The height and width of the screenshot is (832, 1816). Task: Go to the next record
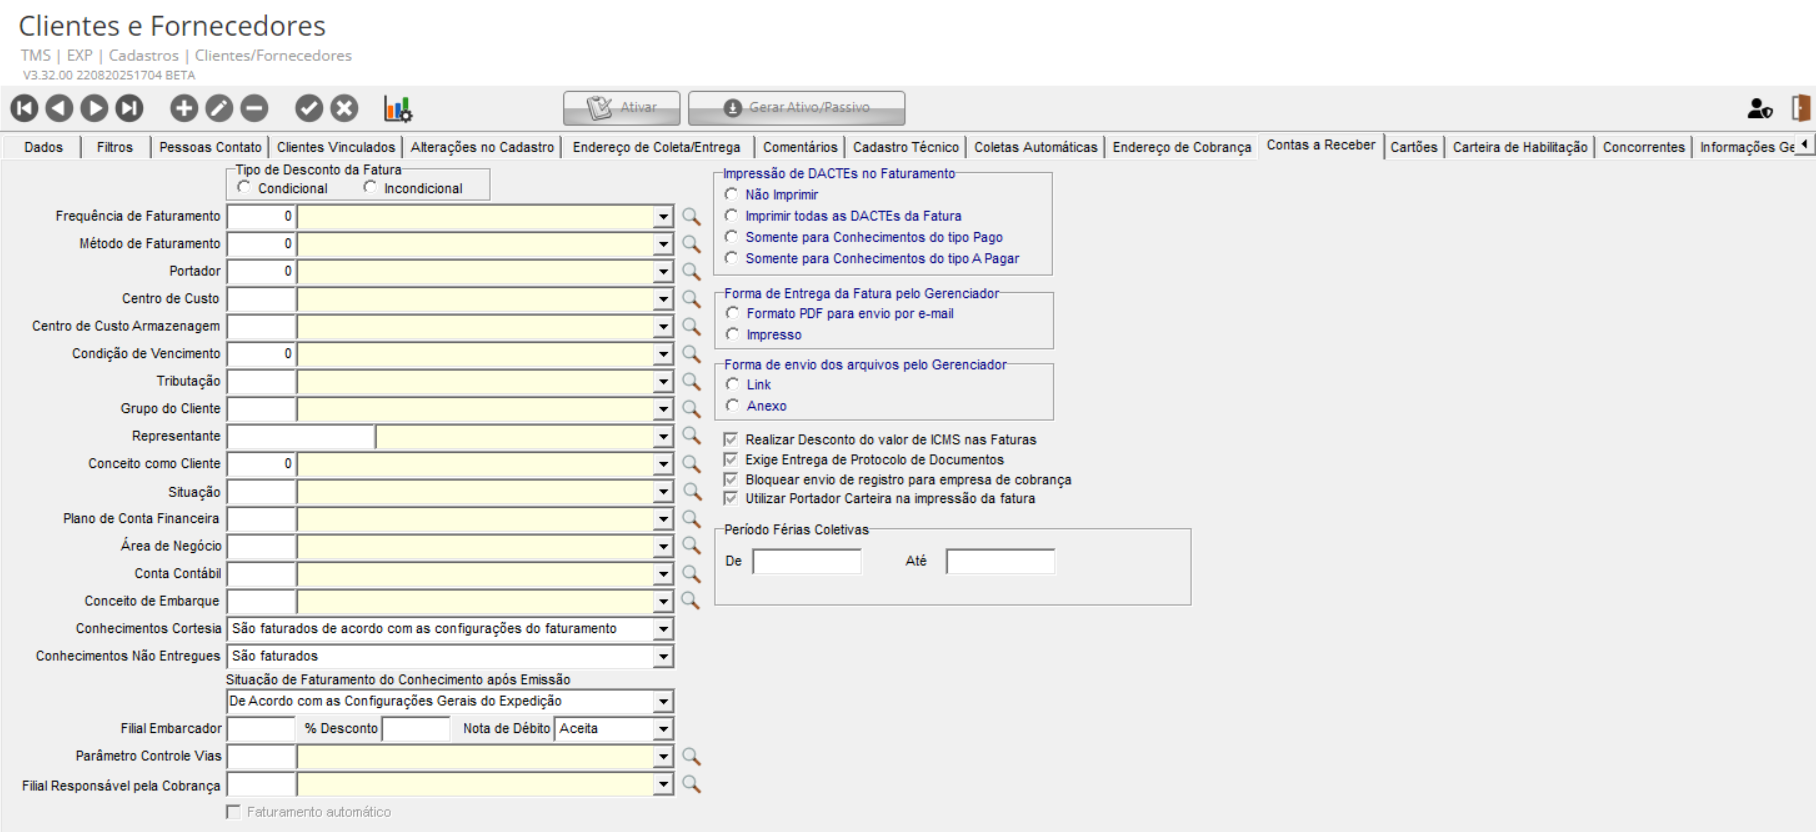click(x=94, y=108)
